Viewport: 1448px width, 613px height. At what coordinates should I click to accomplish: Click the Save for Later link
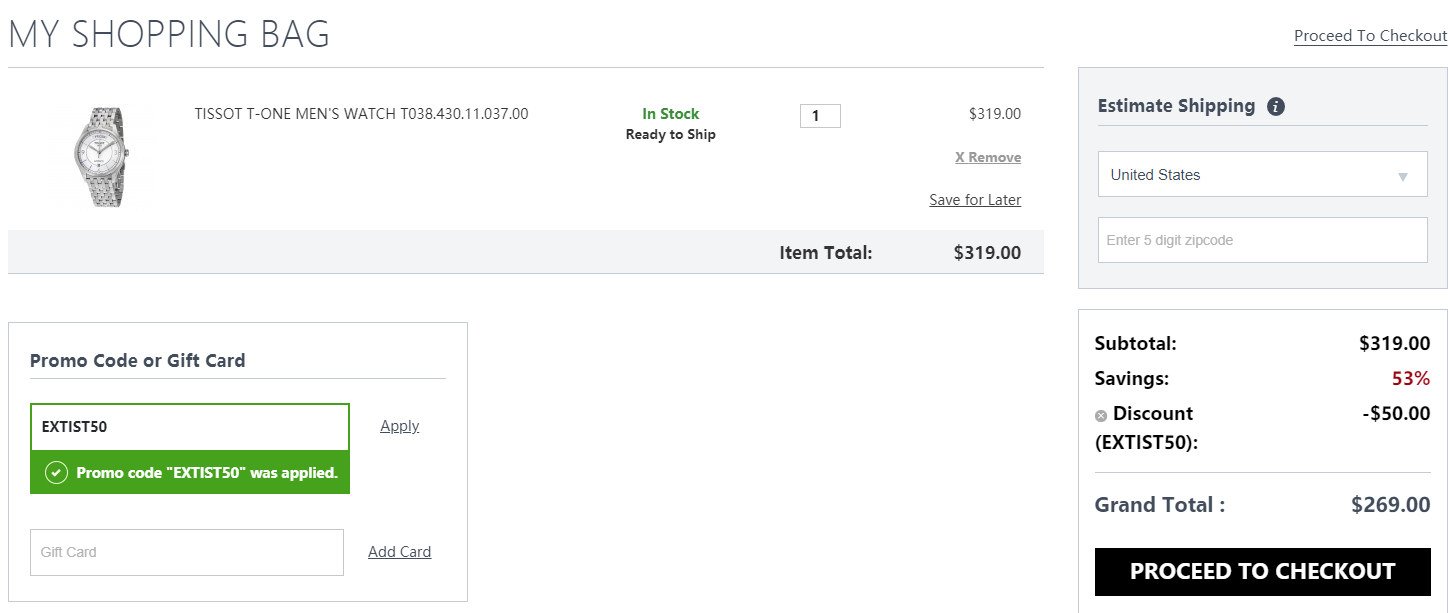tap(975, 200)
